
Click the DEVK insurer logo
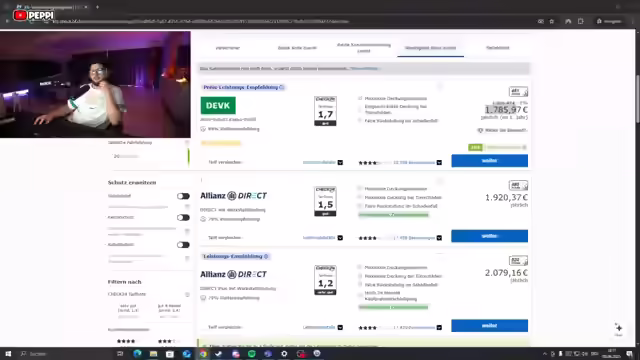[218, 105]
